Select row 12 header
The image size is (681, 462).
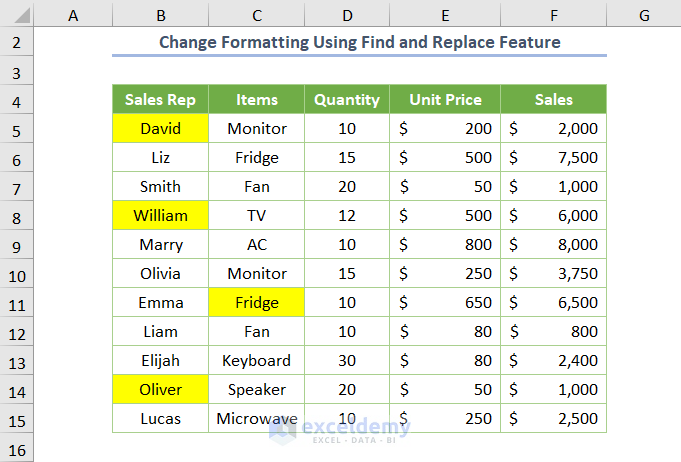(17, 332)
